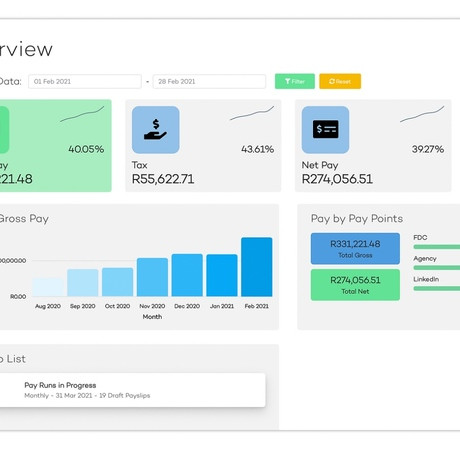Image resolution: width=460 pixels, height=460 pixels.
Task: Click the FDC pay point progress bar
Action: [437, 247]
